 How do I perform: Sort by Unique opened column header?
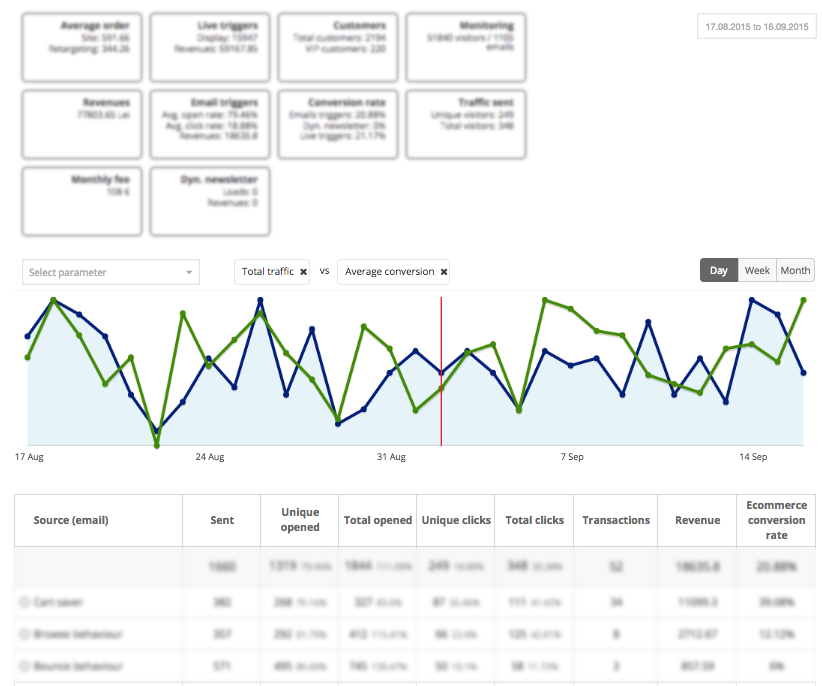click(300, 519)
